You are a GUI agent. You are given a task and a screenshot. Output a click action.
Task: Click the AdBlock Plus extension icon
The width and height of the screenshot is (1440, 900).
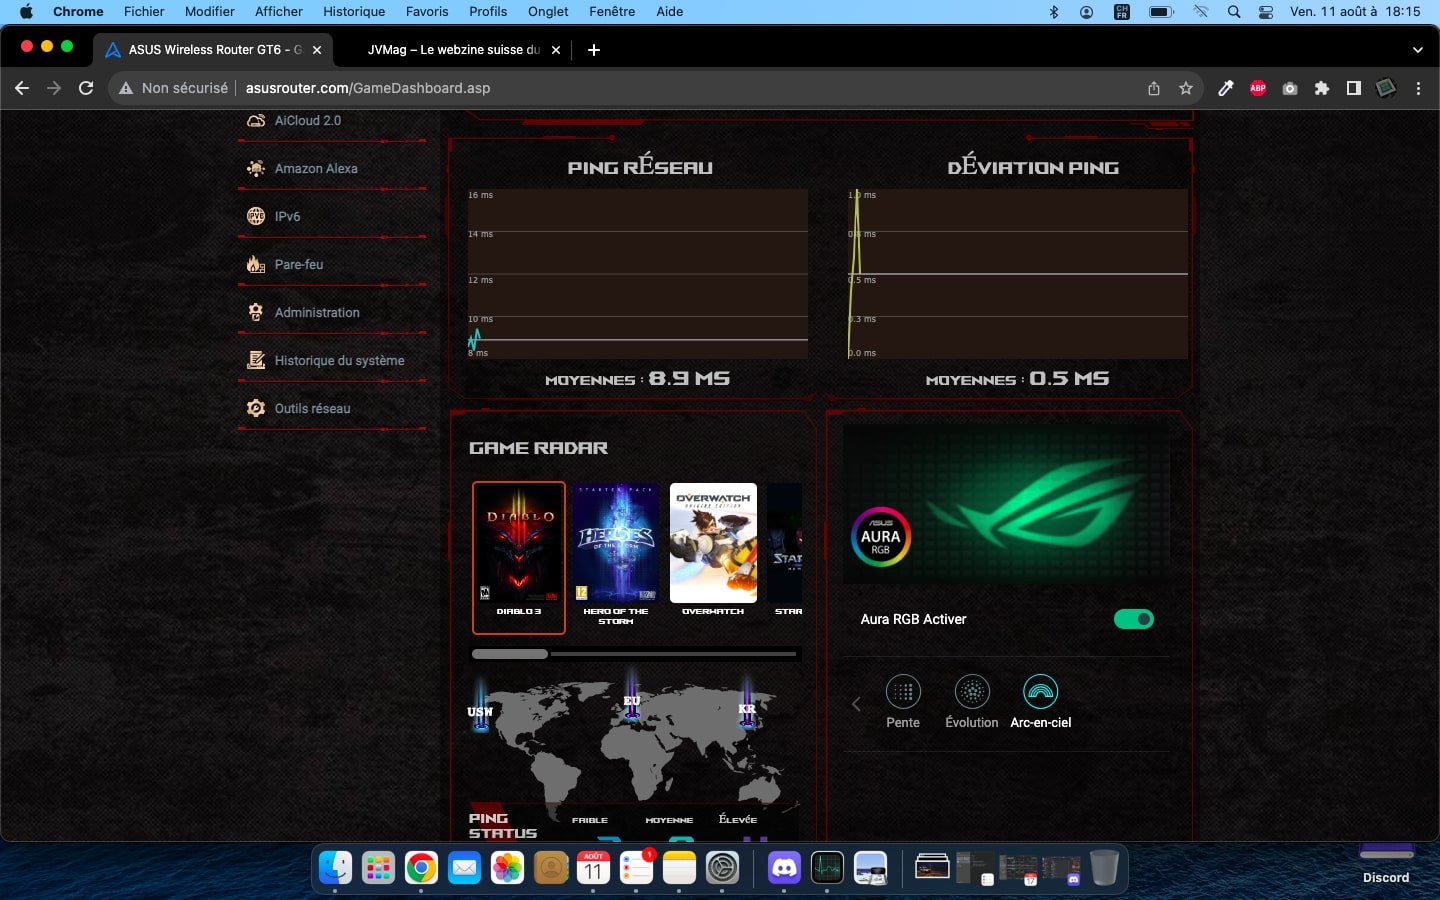click(x=1258, y=88)
